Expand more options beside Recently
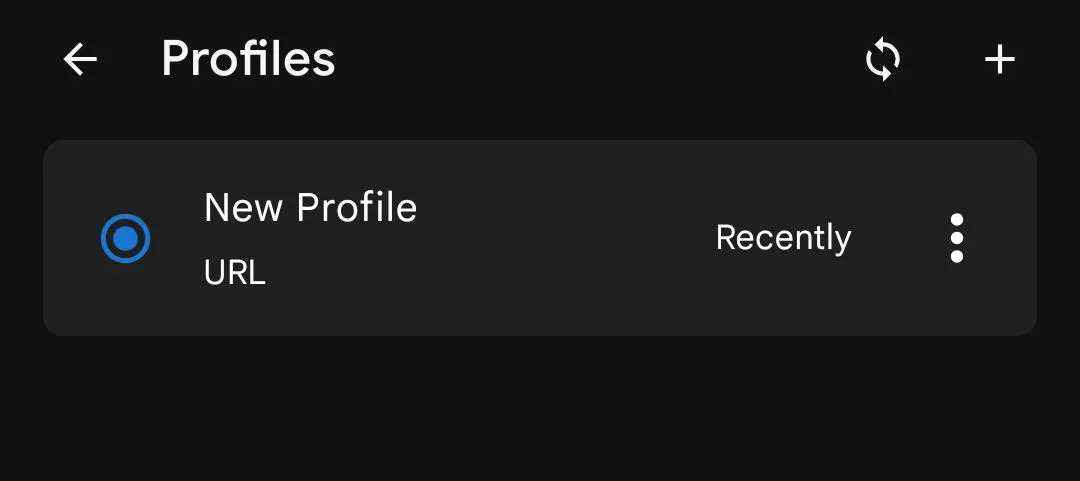1080x481 pixels. tap(957, 238)
